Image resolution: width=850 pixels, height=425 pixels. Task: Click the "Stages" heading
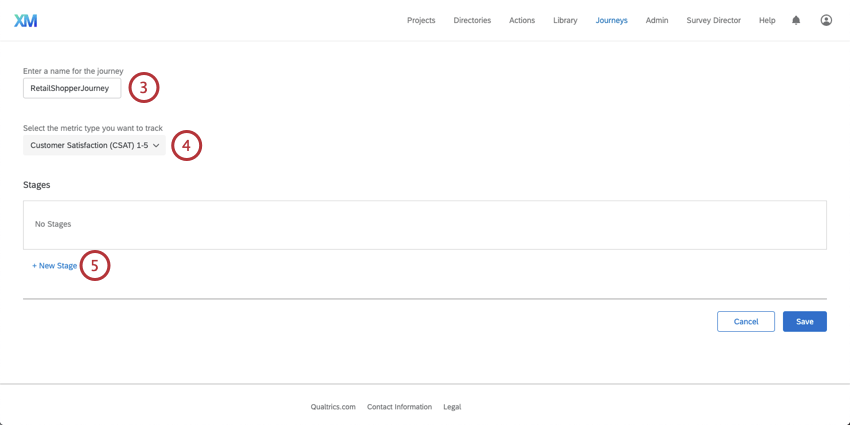point(36,185)
